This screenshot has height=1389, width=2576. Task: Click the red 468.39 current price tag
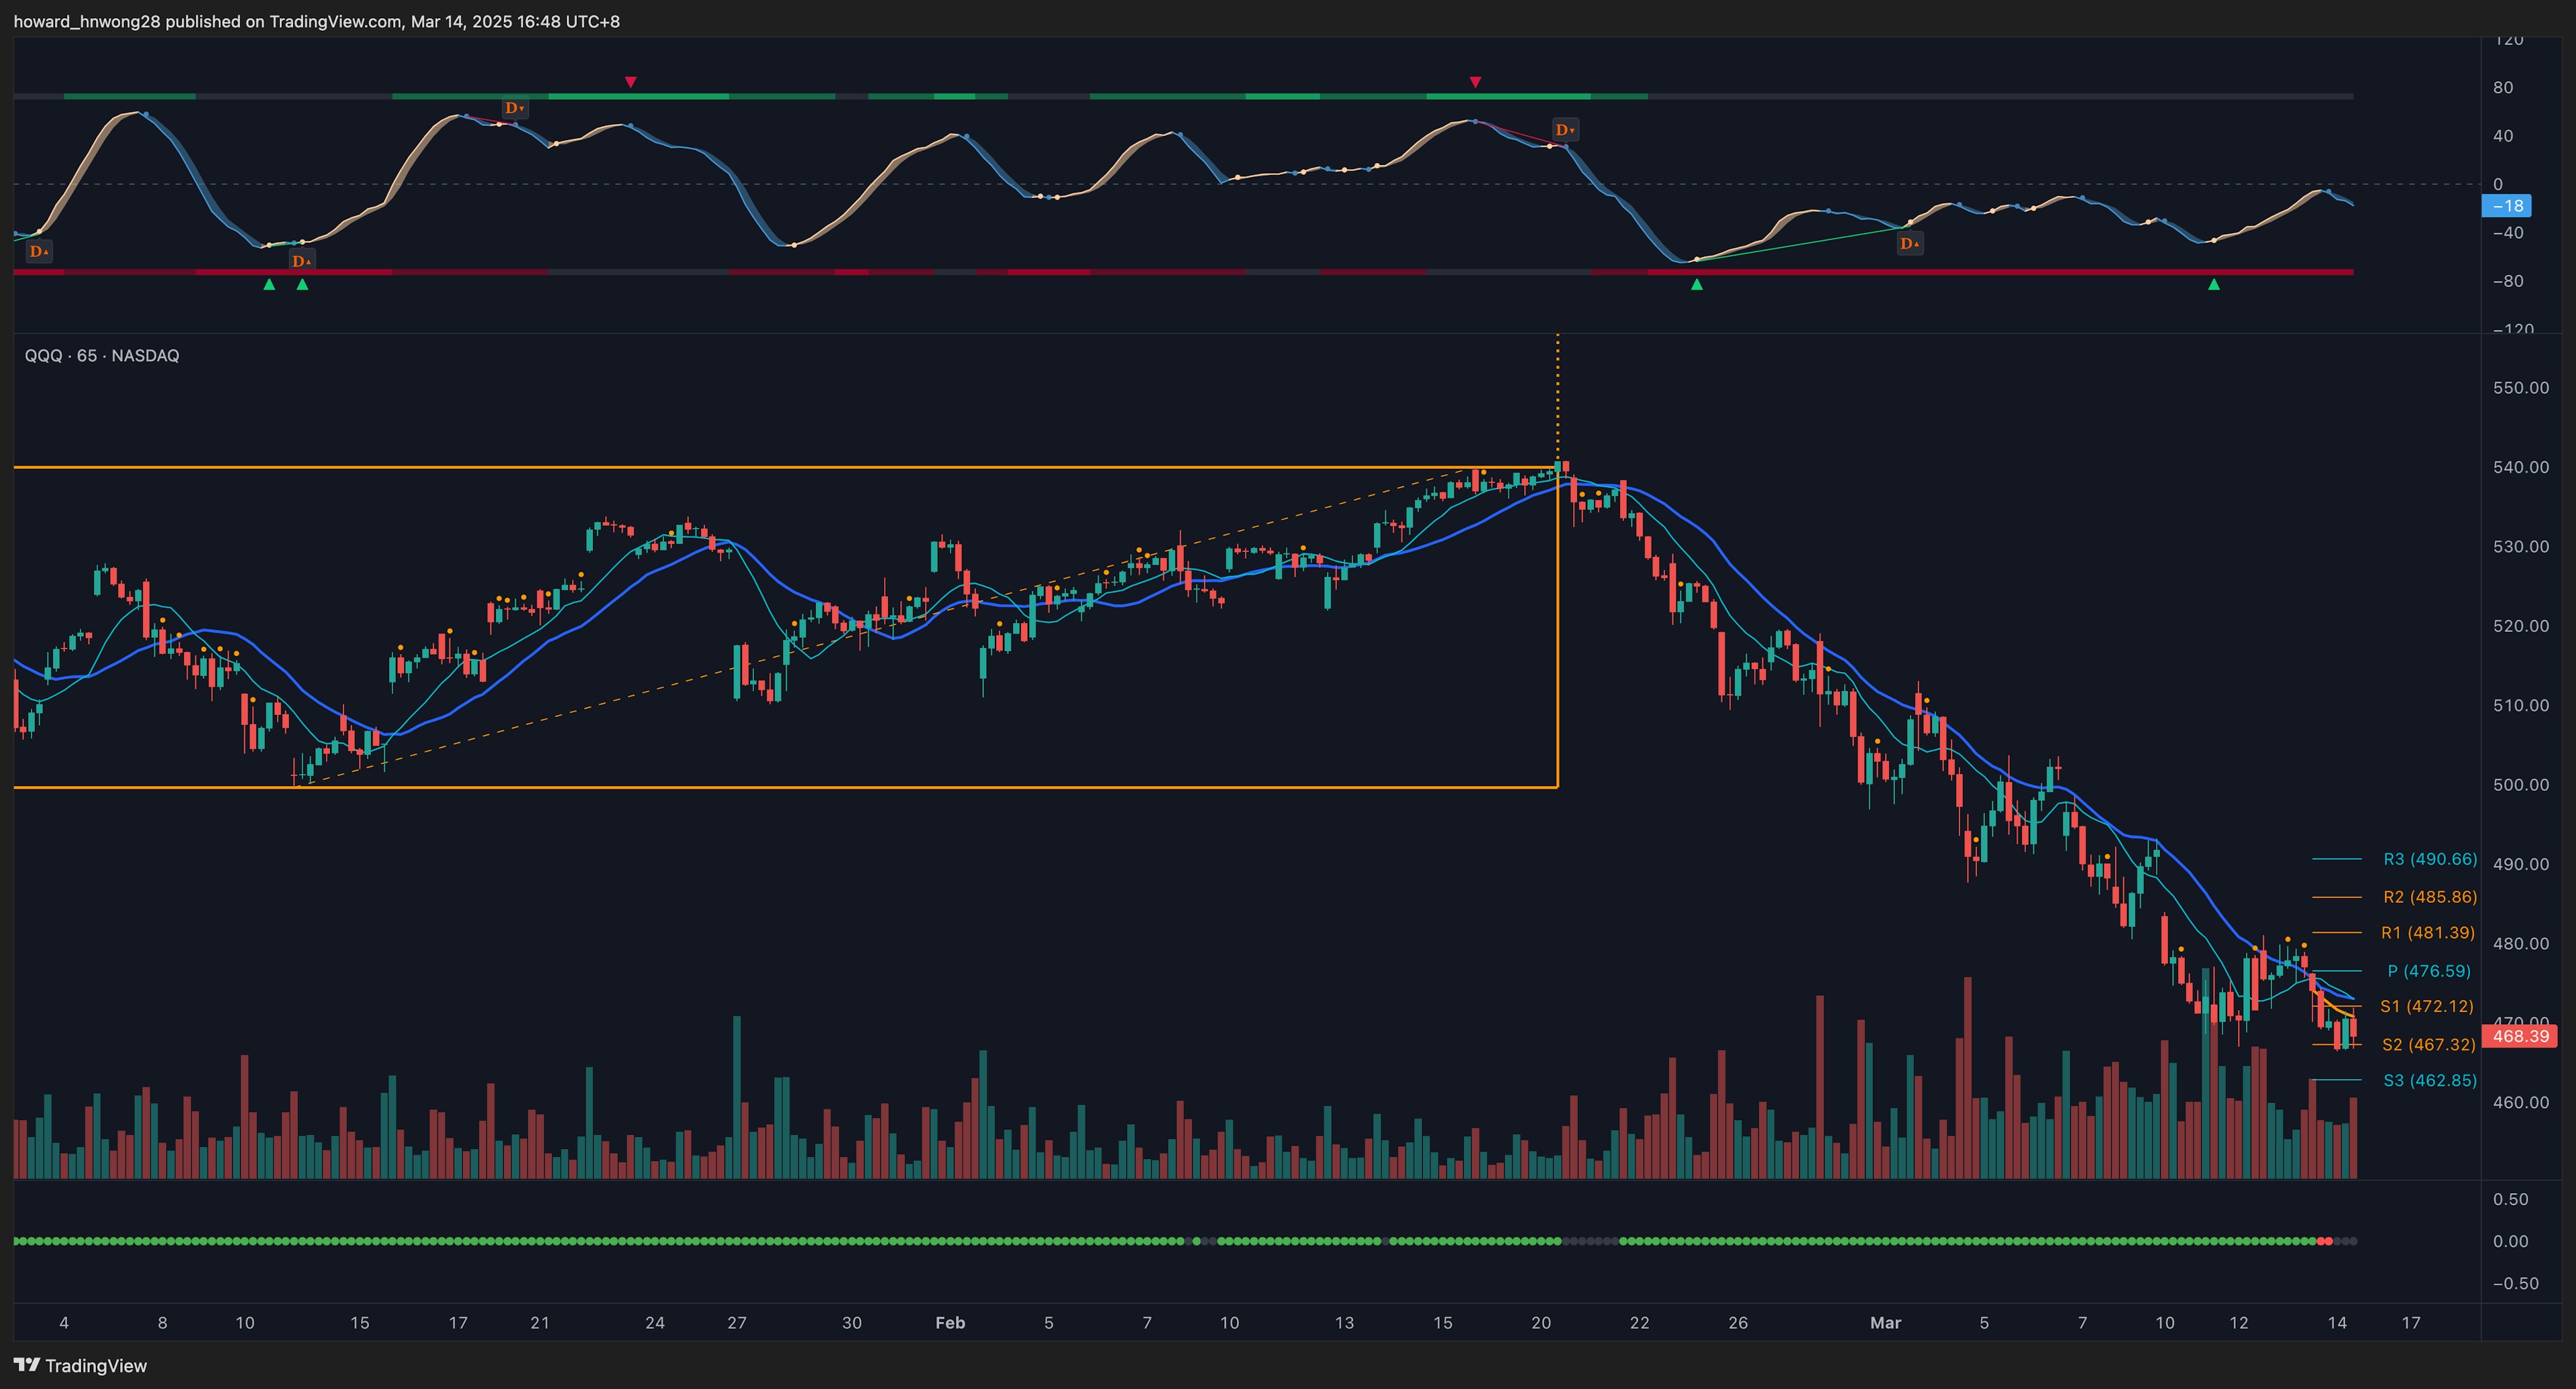click(x=2519, y=1036)
